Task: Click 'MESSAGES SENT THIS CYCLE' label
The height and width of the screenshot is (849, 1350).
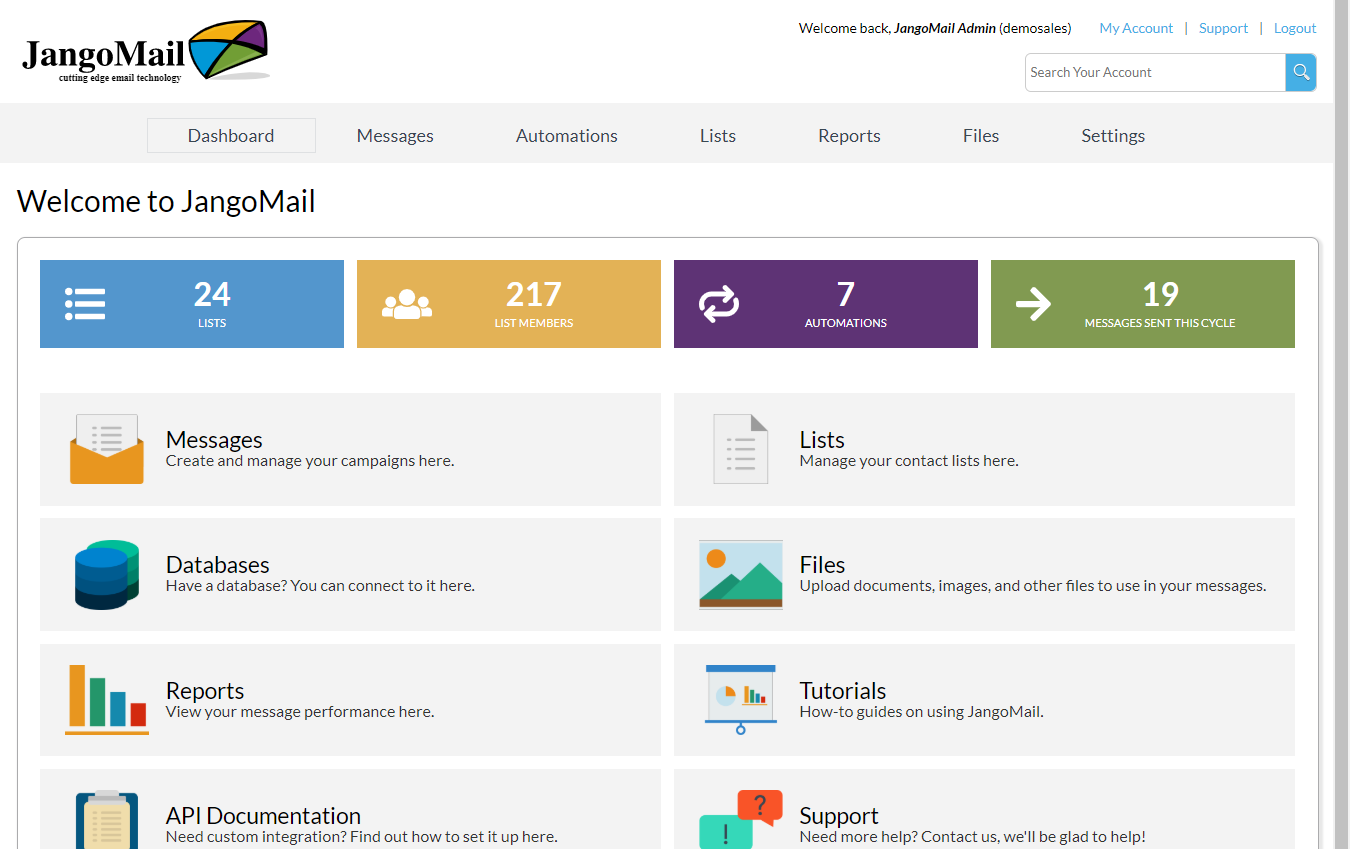Action: coord(1160,323)
